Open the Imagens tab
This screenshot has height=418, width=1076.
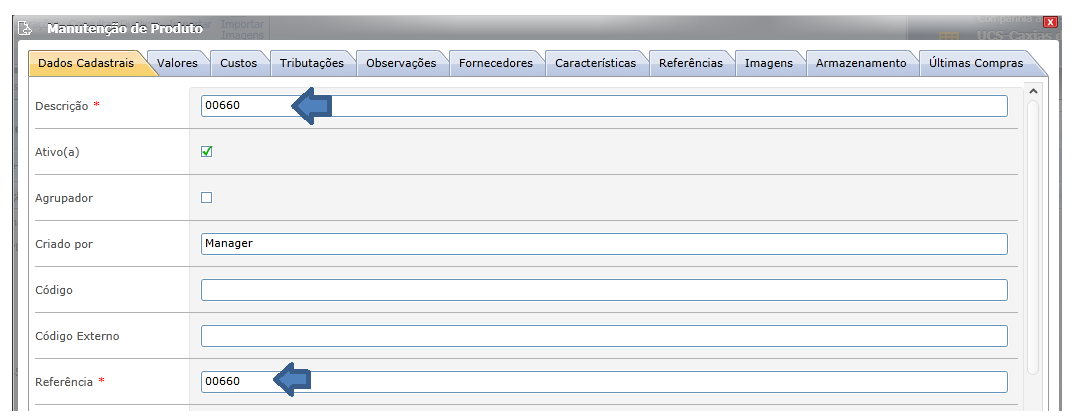tap(769, 63)
